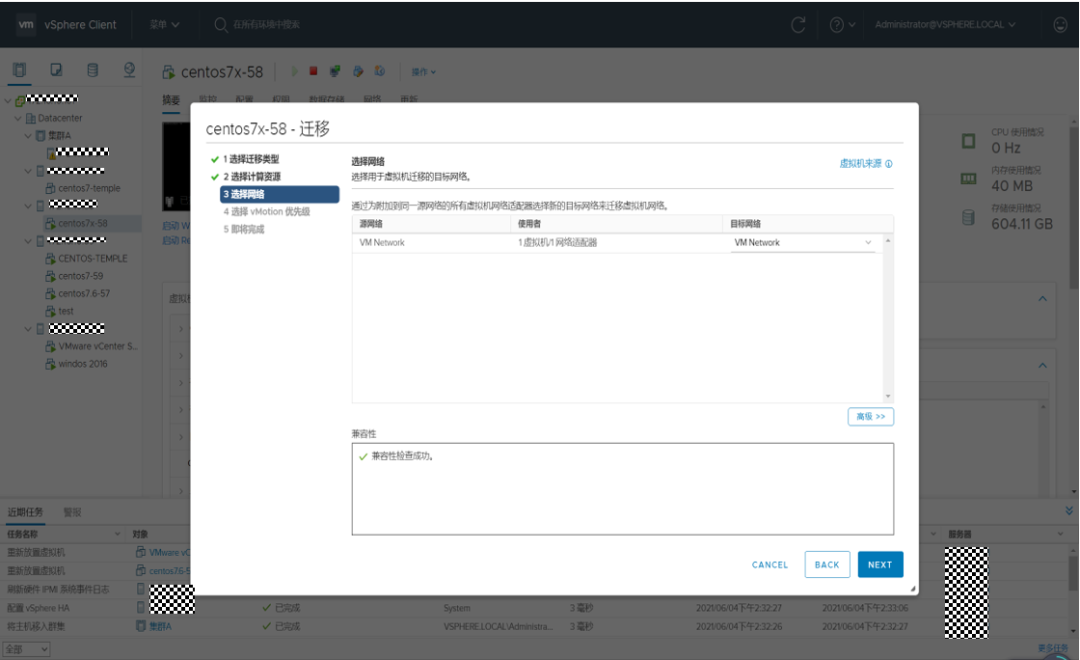Open the 任务名称 column filter dropdown
Image resolution: width=1080 pixels, height=660 pixels.
[118, 534]
